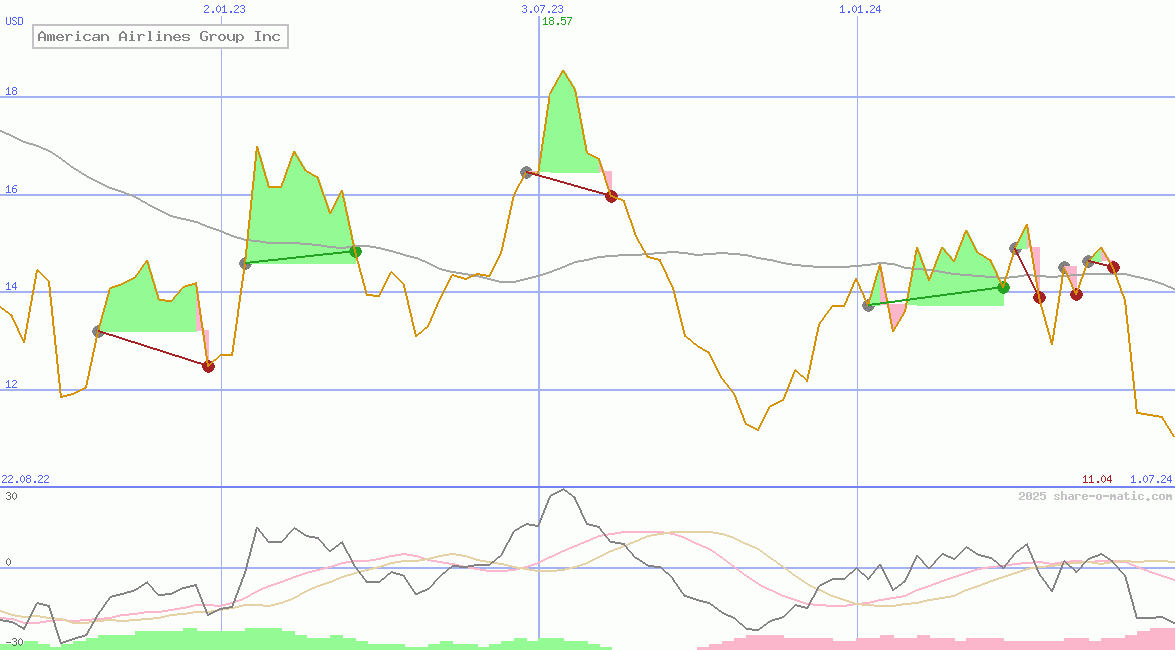The image size is (1175, 650).
Task: Click the -30 indicator axis label
Action: (14, 643)
